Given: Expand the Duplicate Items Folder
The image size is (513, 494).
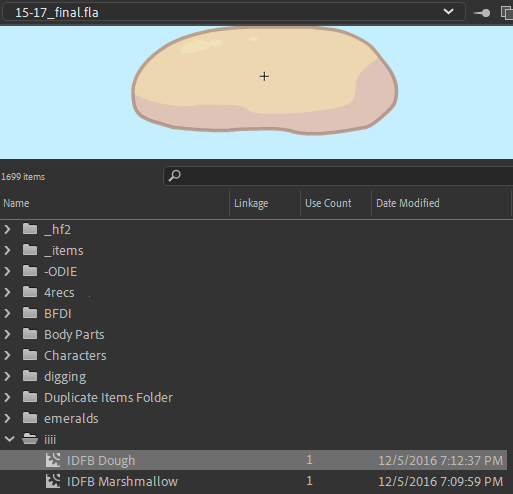Looking at the screenshot, I should pos(7,397).
